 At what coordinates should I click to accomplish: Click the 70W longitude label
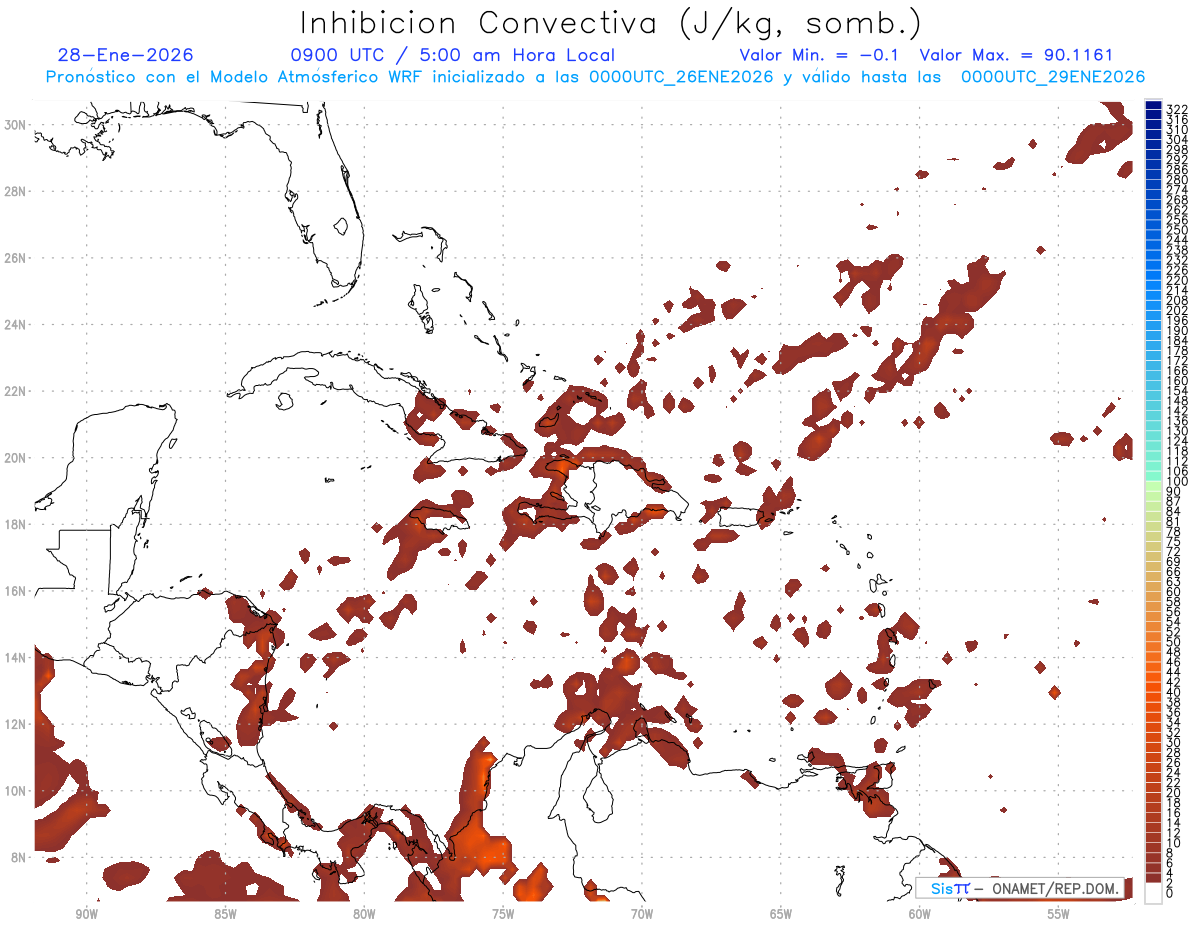point(642,914)
